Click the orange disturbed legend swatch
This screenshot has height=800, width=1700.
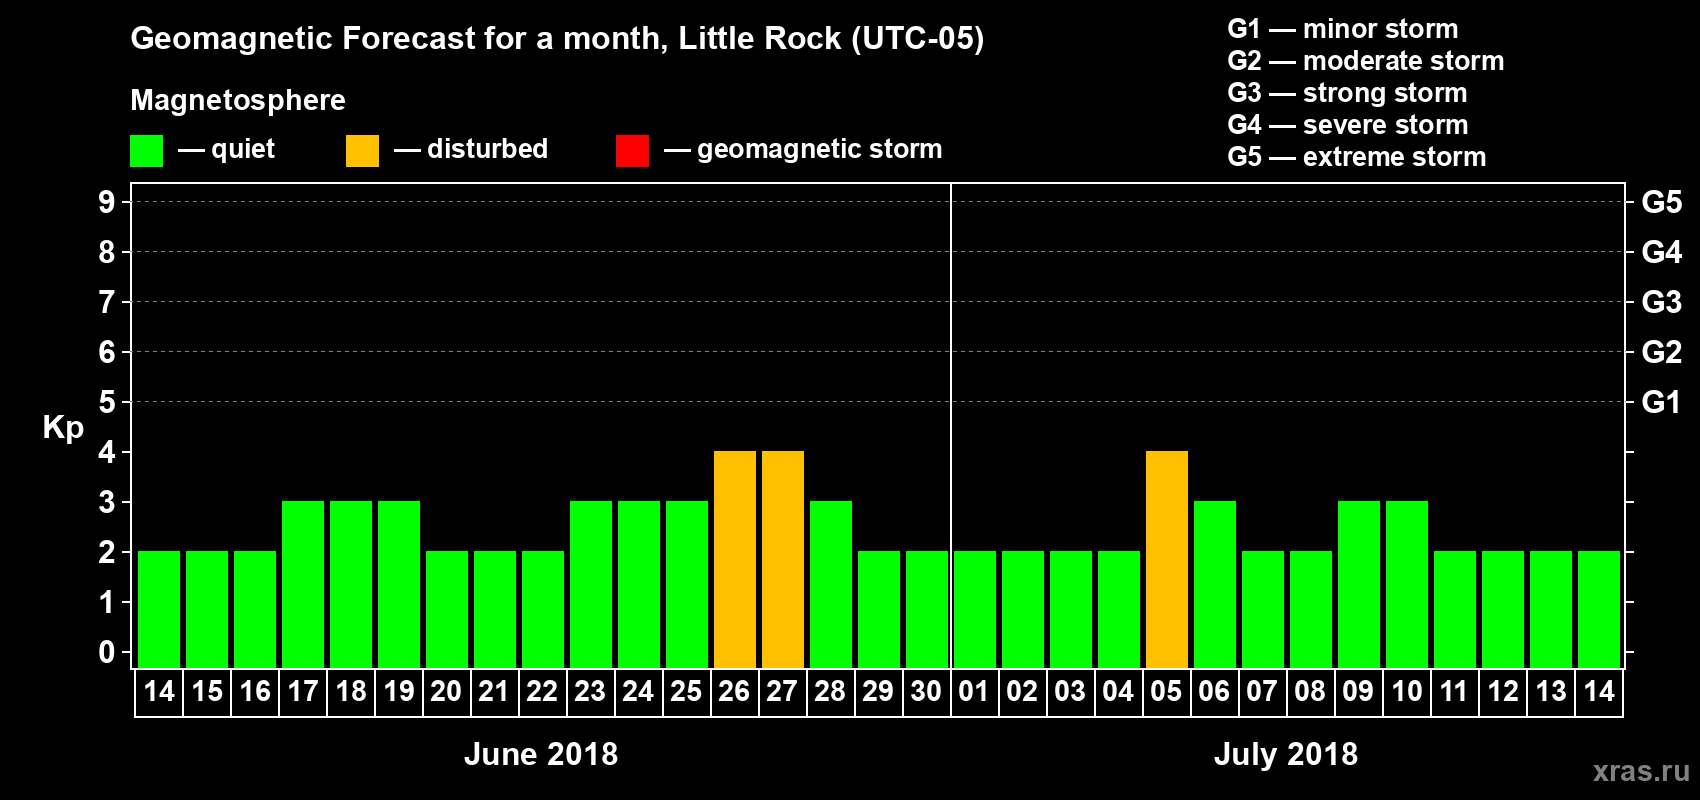pos(362,151)
